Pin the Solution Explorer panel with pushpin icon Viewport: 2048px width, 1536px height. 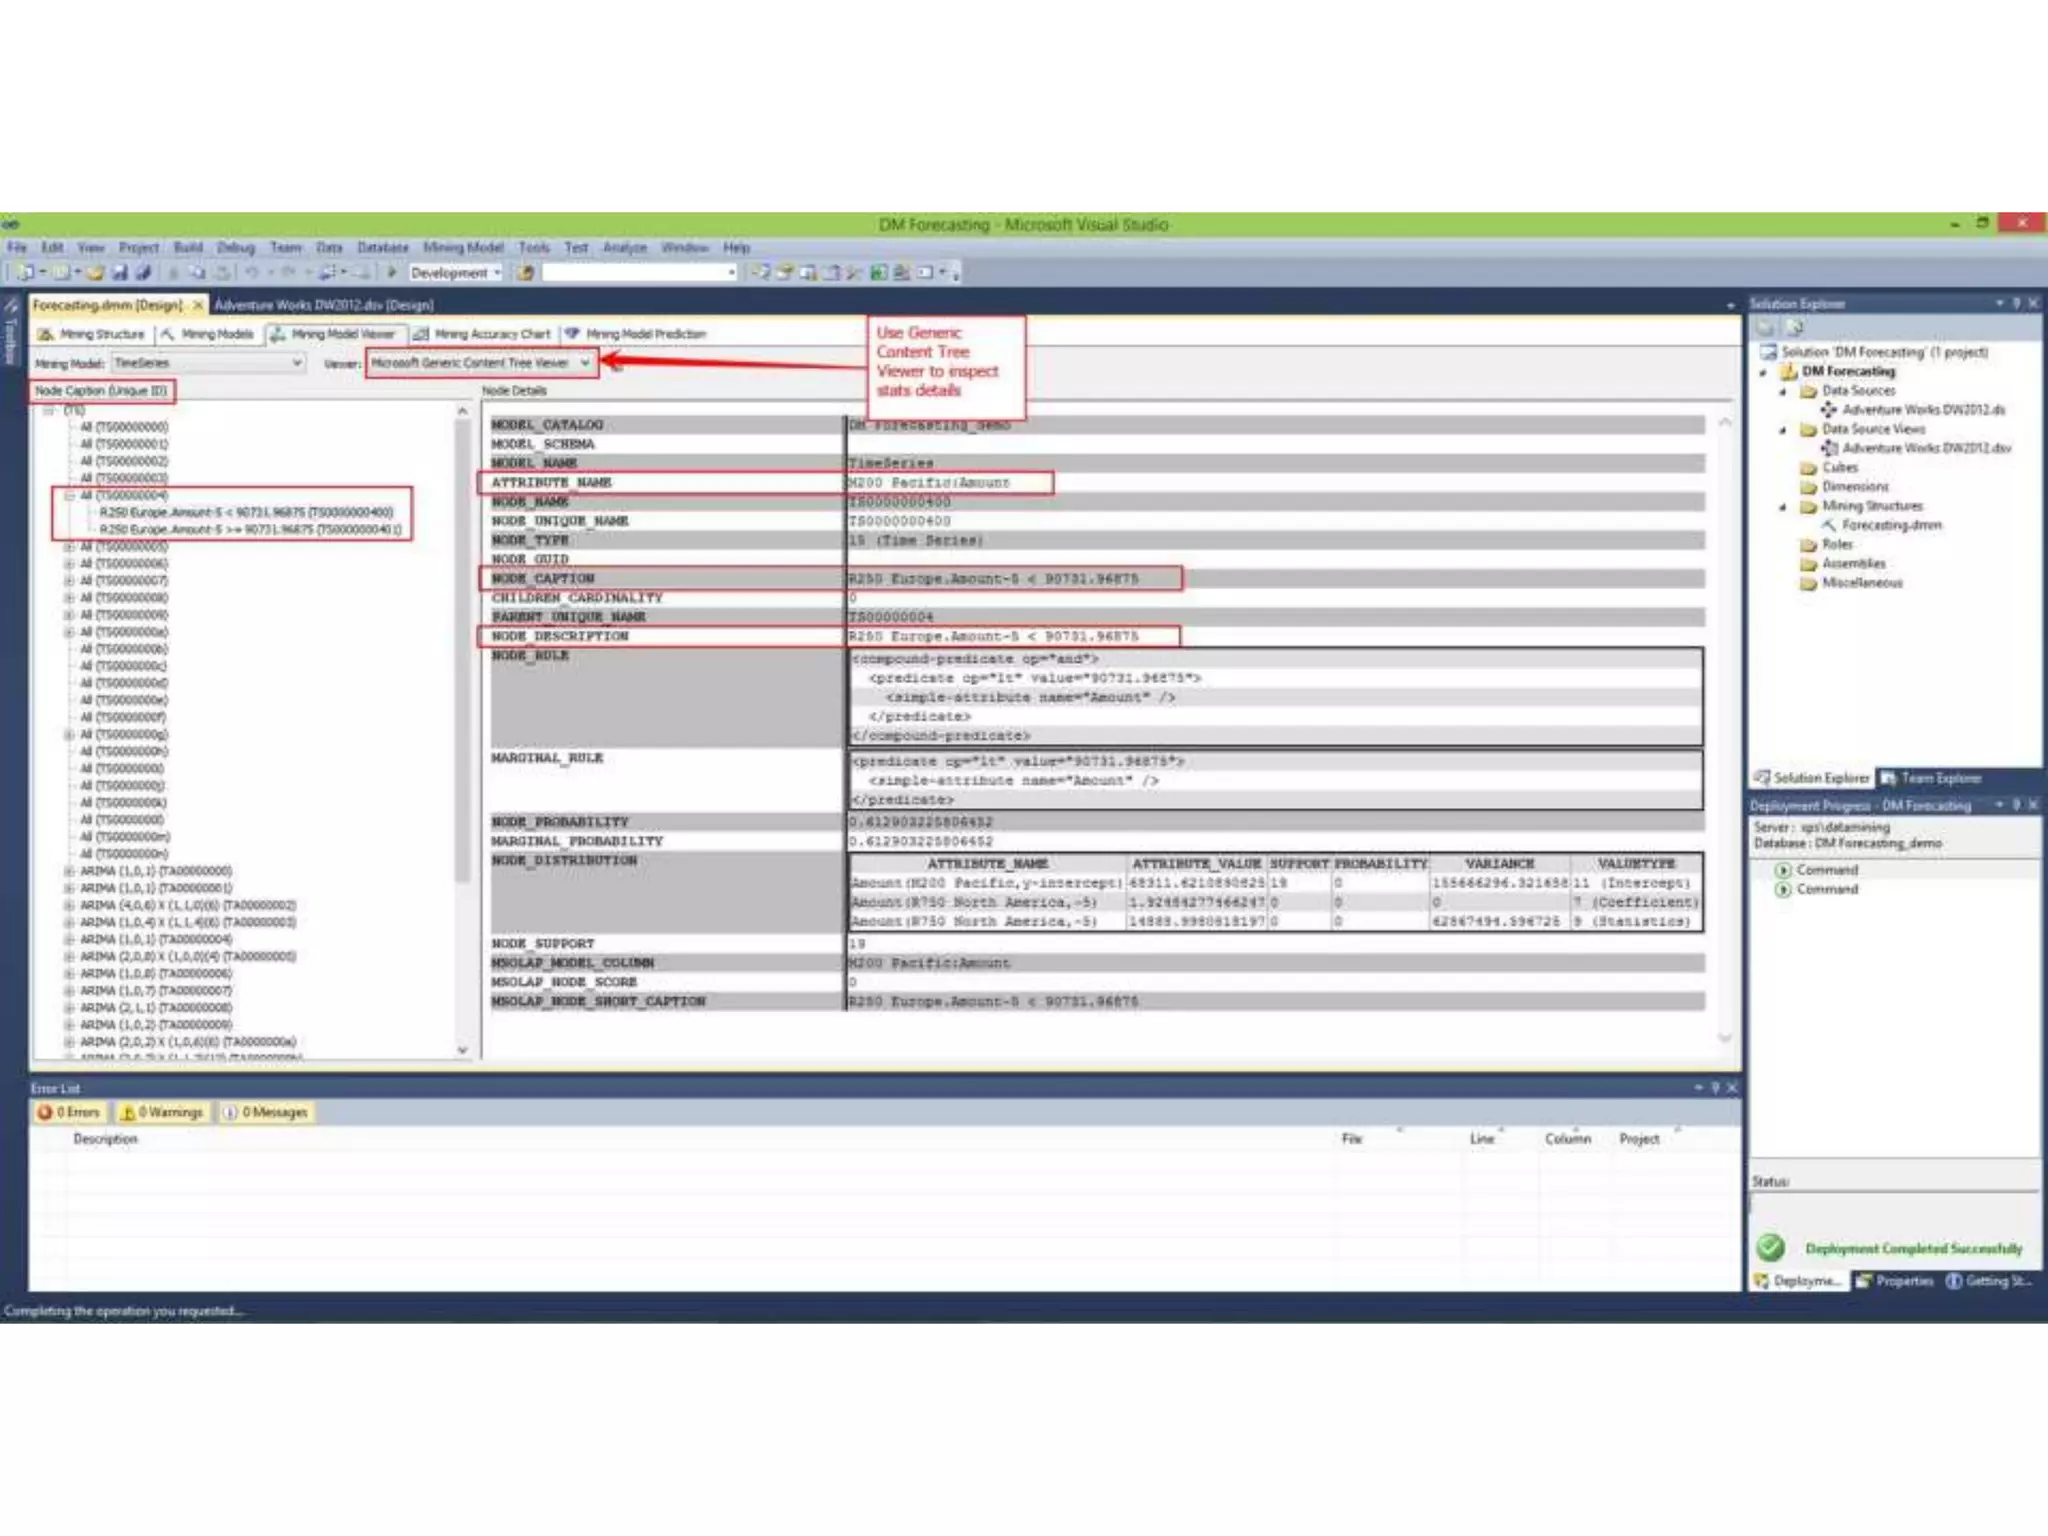click(2016, 303)
